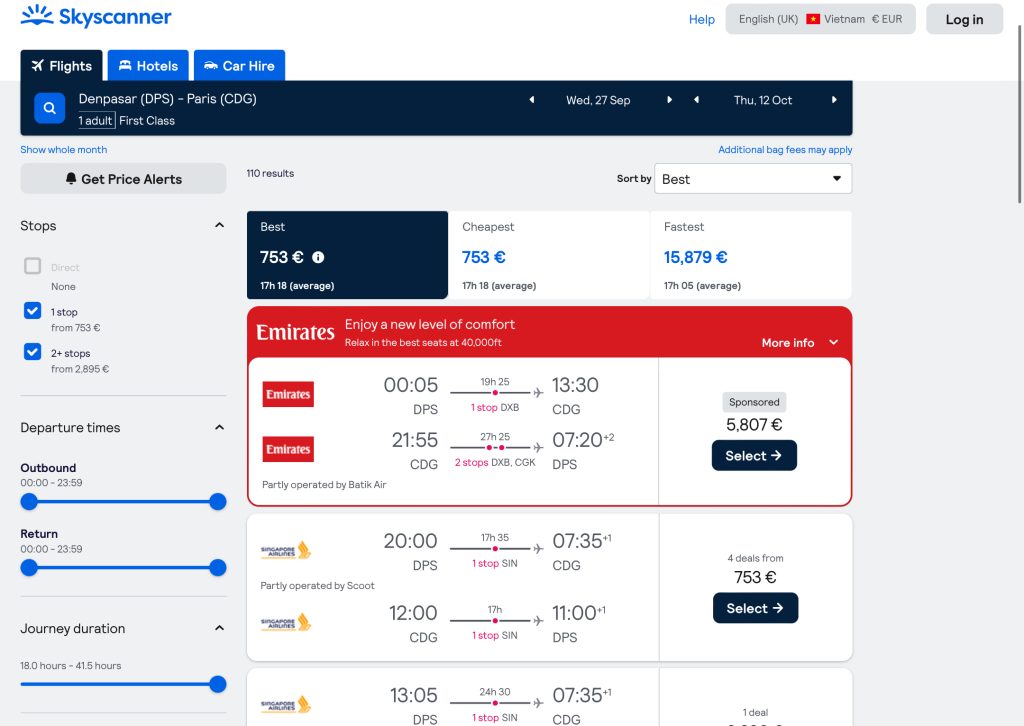Advance outbound date past Wed, 27 Sep
The image size is (1024, 726).
pos(669,100)
